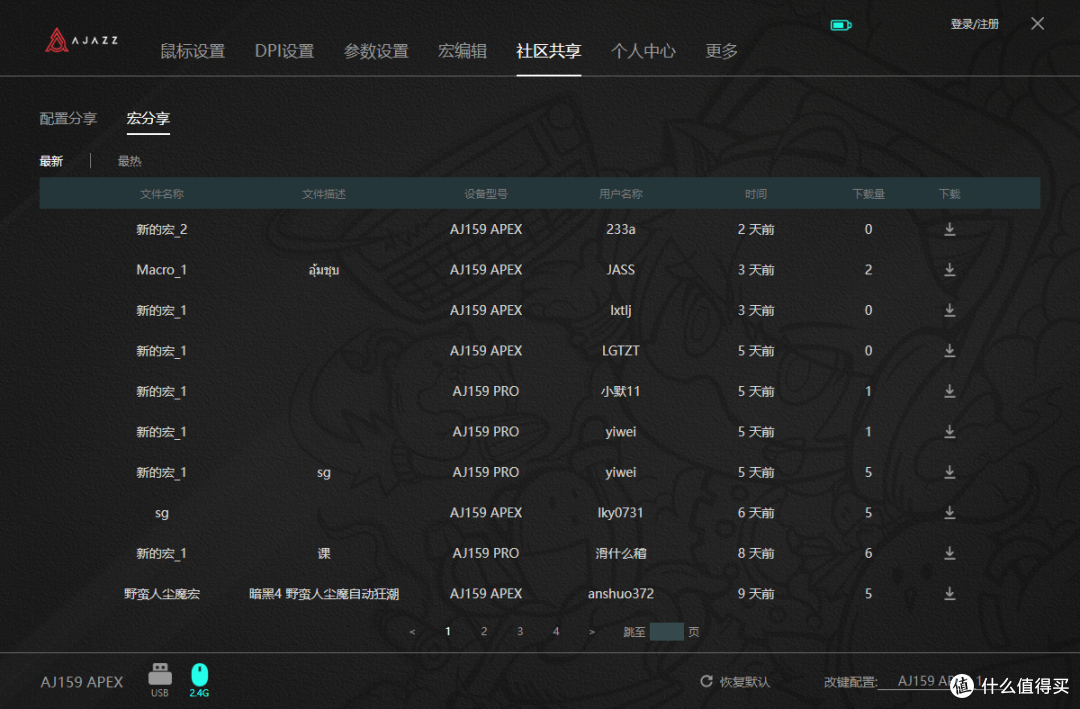
Task: Go to the previous page arrow
Action: coord(412,632)
